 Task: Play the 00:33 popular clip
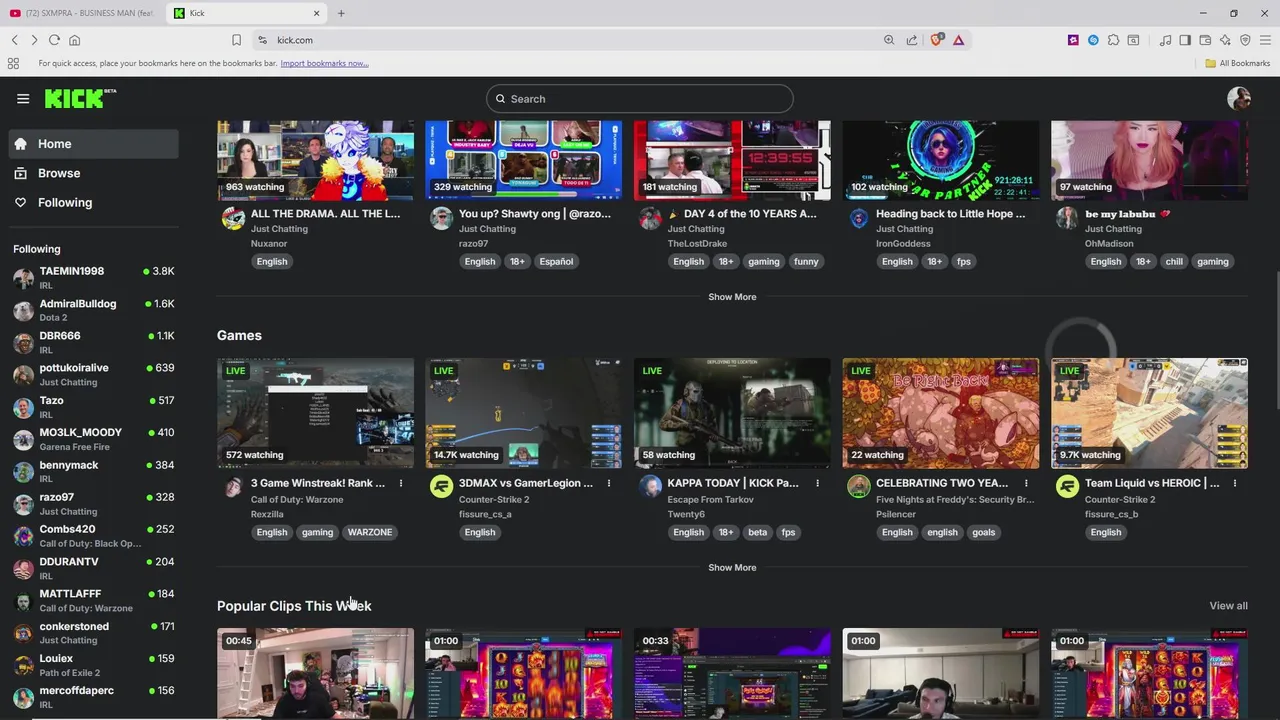(x=732, y=673)
